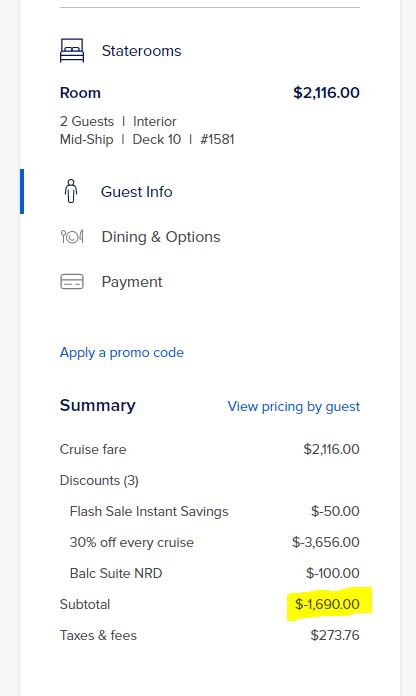Click the Cruise fare row
416x696 pixels.
pyautogui.click(x=210, y=449)
